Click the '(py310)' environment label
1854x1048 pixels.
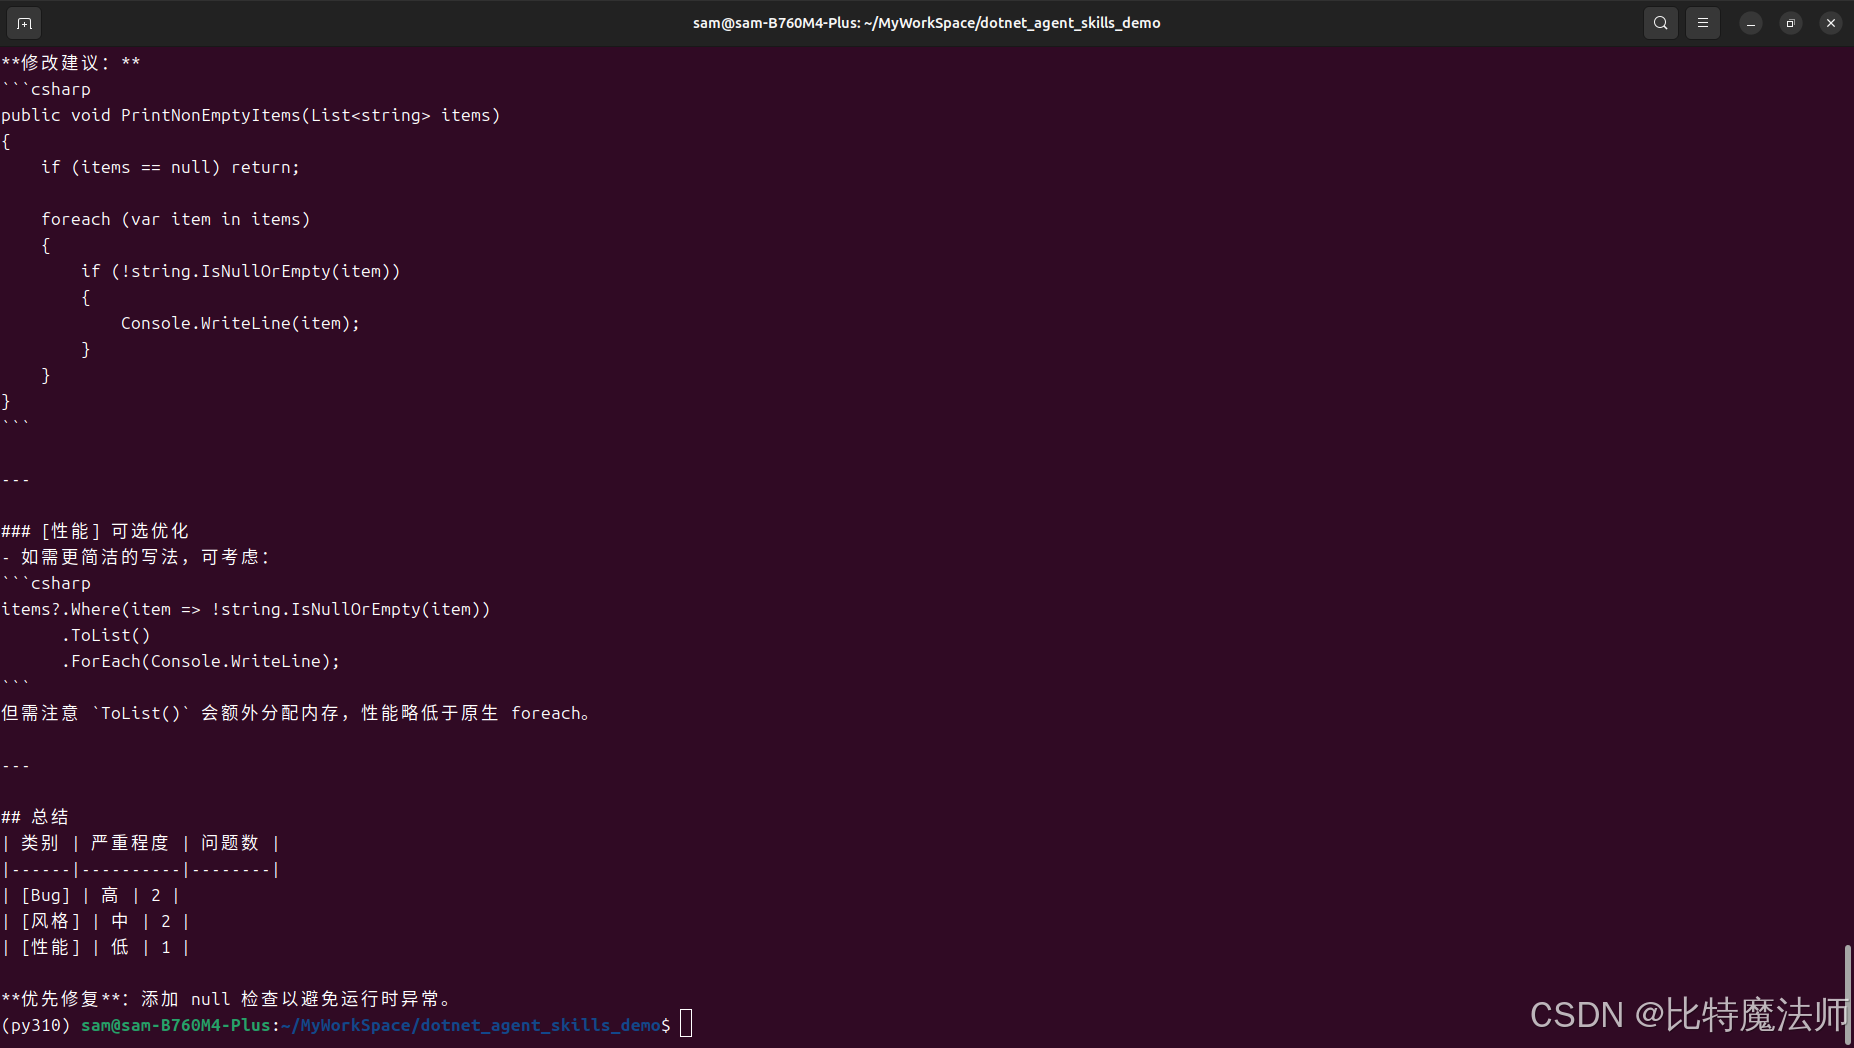point(36,1025)
